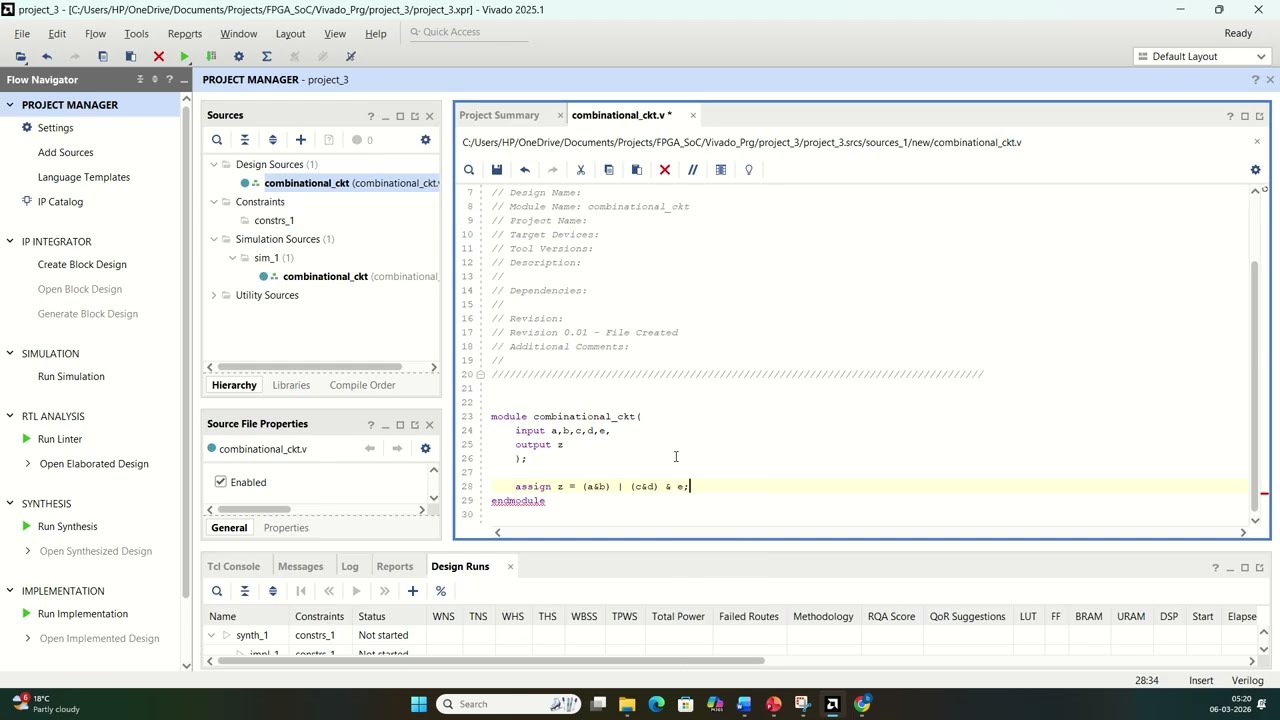Image resolution: width=1280 pixels, height=720 pixels.
Task: Open Sources panel settings gear
Action: click(425, 140)
